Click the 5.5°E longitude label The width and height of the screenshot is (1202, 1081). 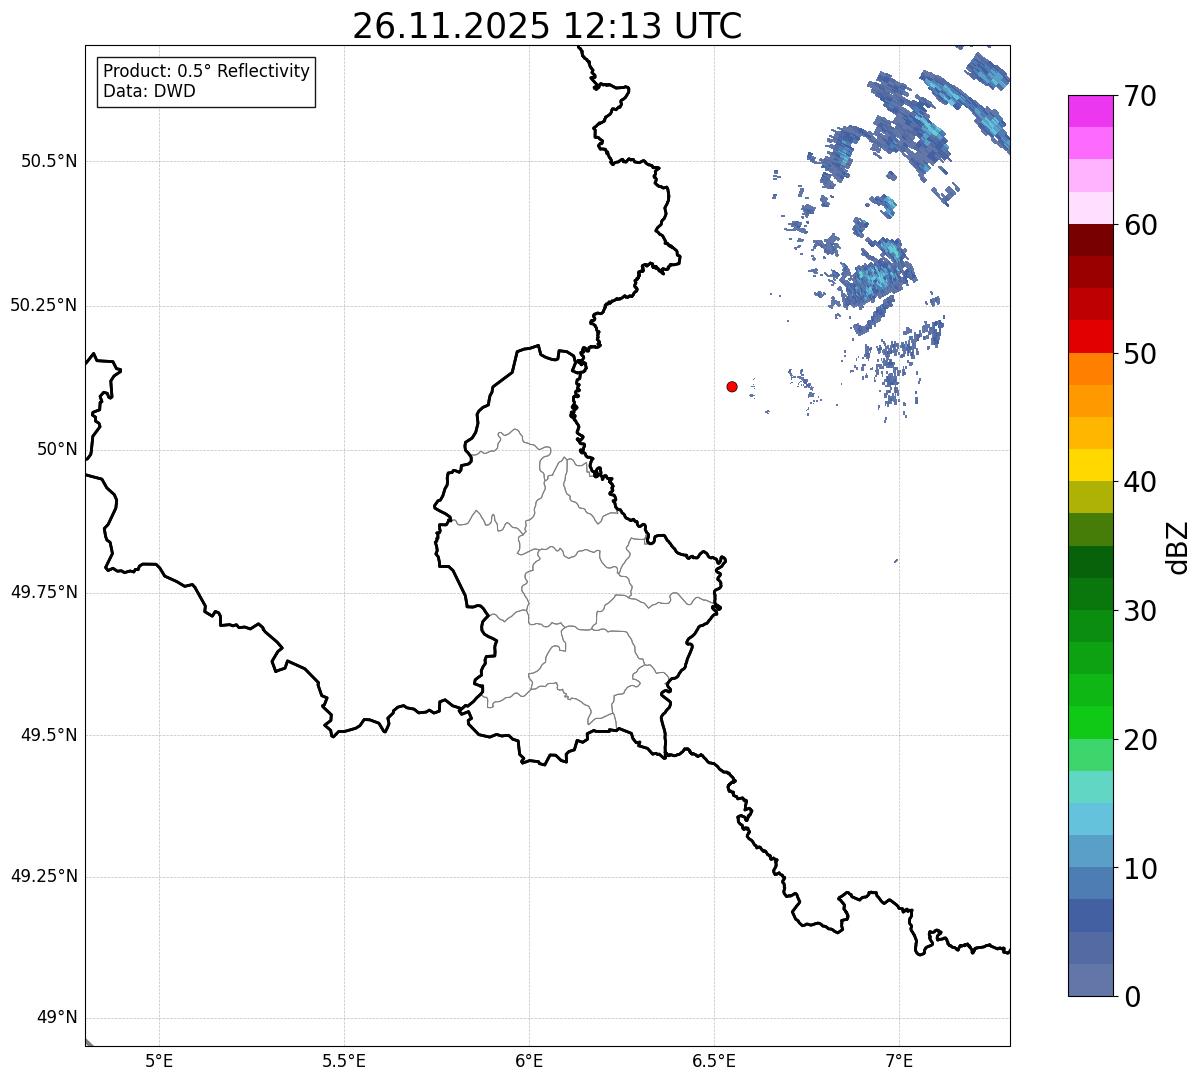(x=344, y=1060)
